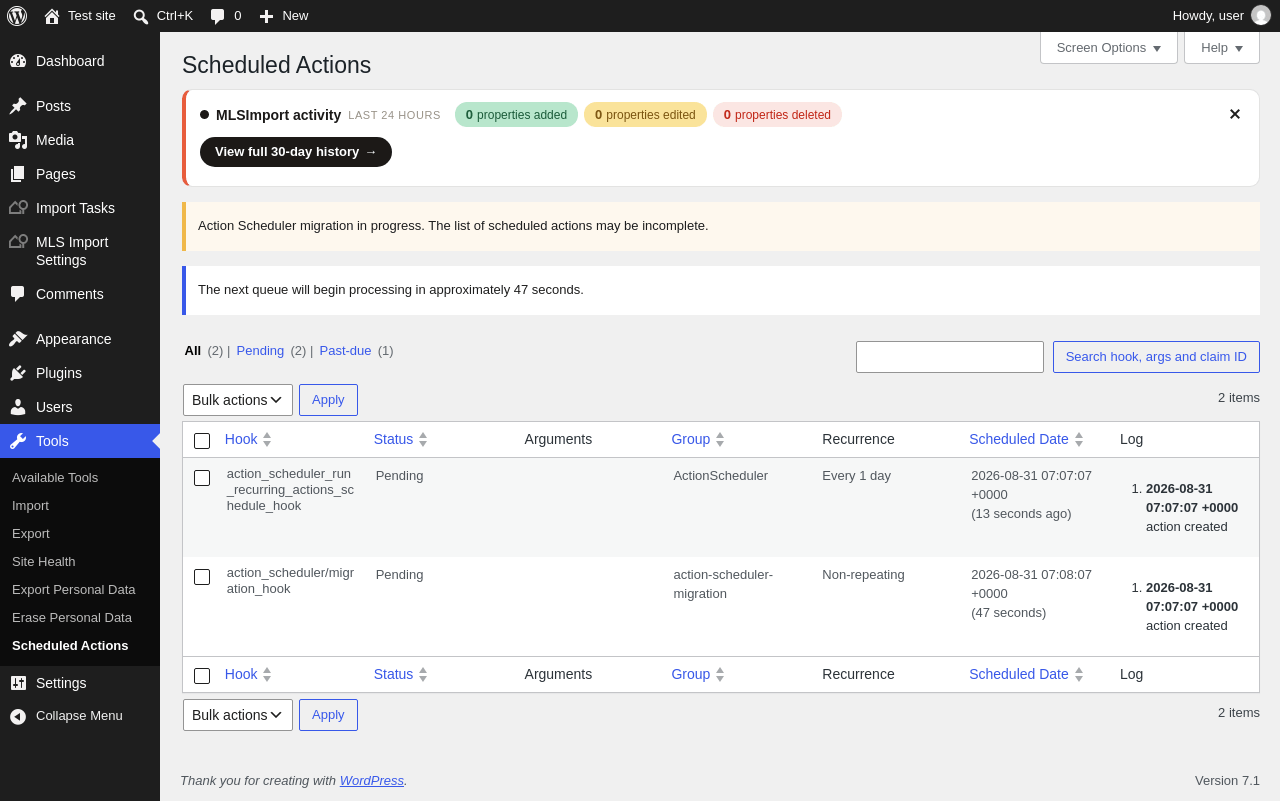Open the comments bubble in admin bar
The image size is (1280, 801).
[x=217, y=16]
